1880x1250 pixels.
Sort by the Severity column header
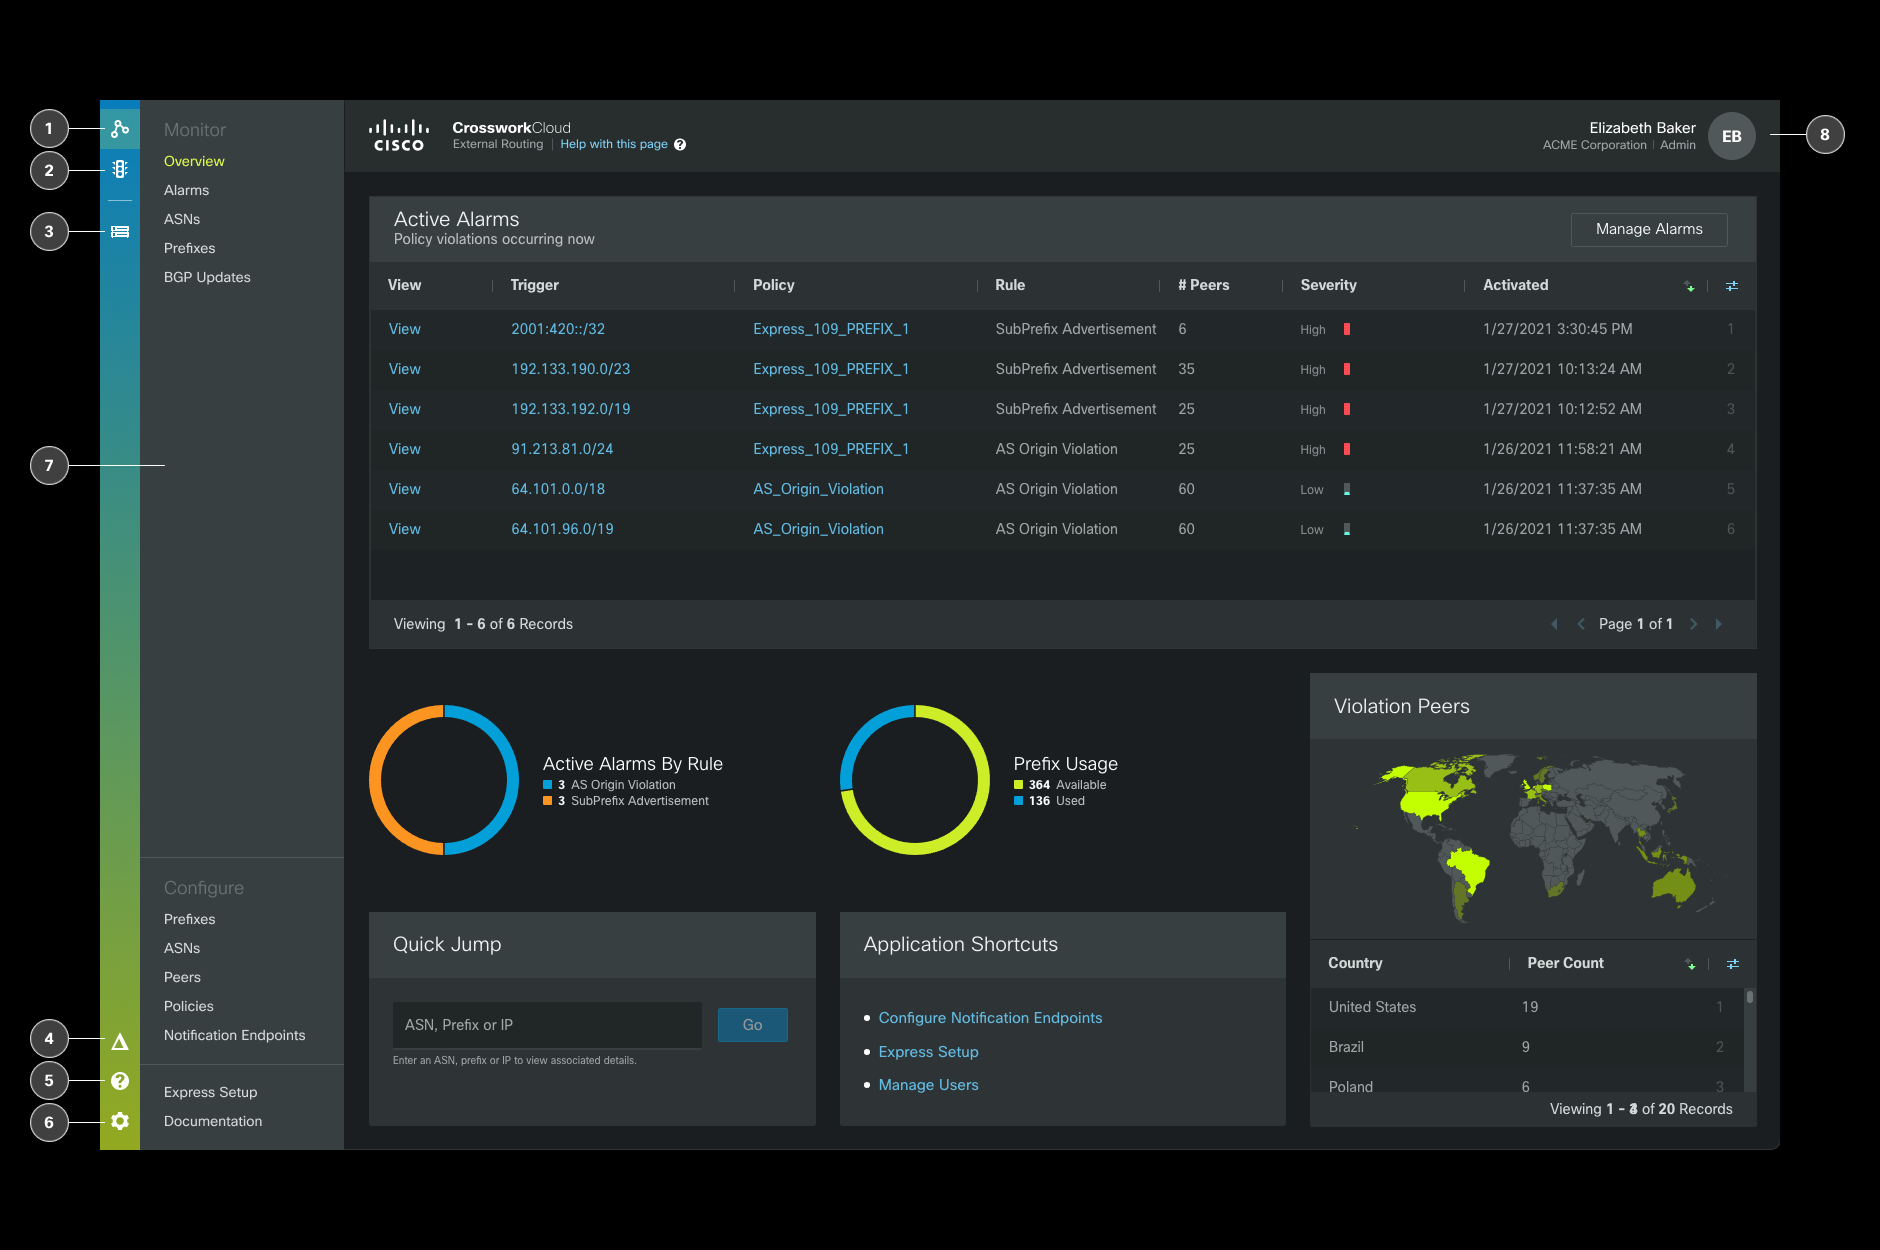click(x=1329, y=285)
